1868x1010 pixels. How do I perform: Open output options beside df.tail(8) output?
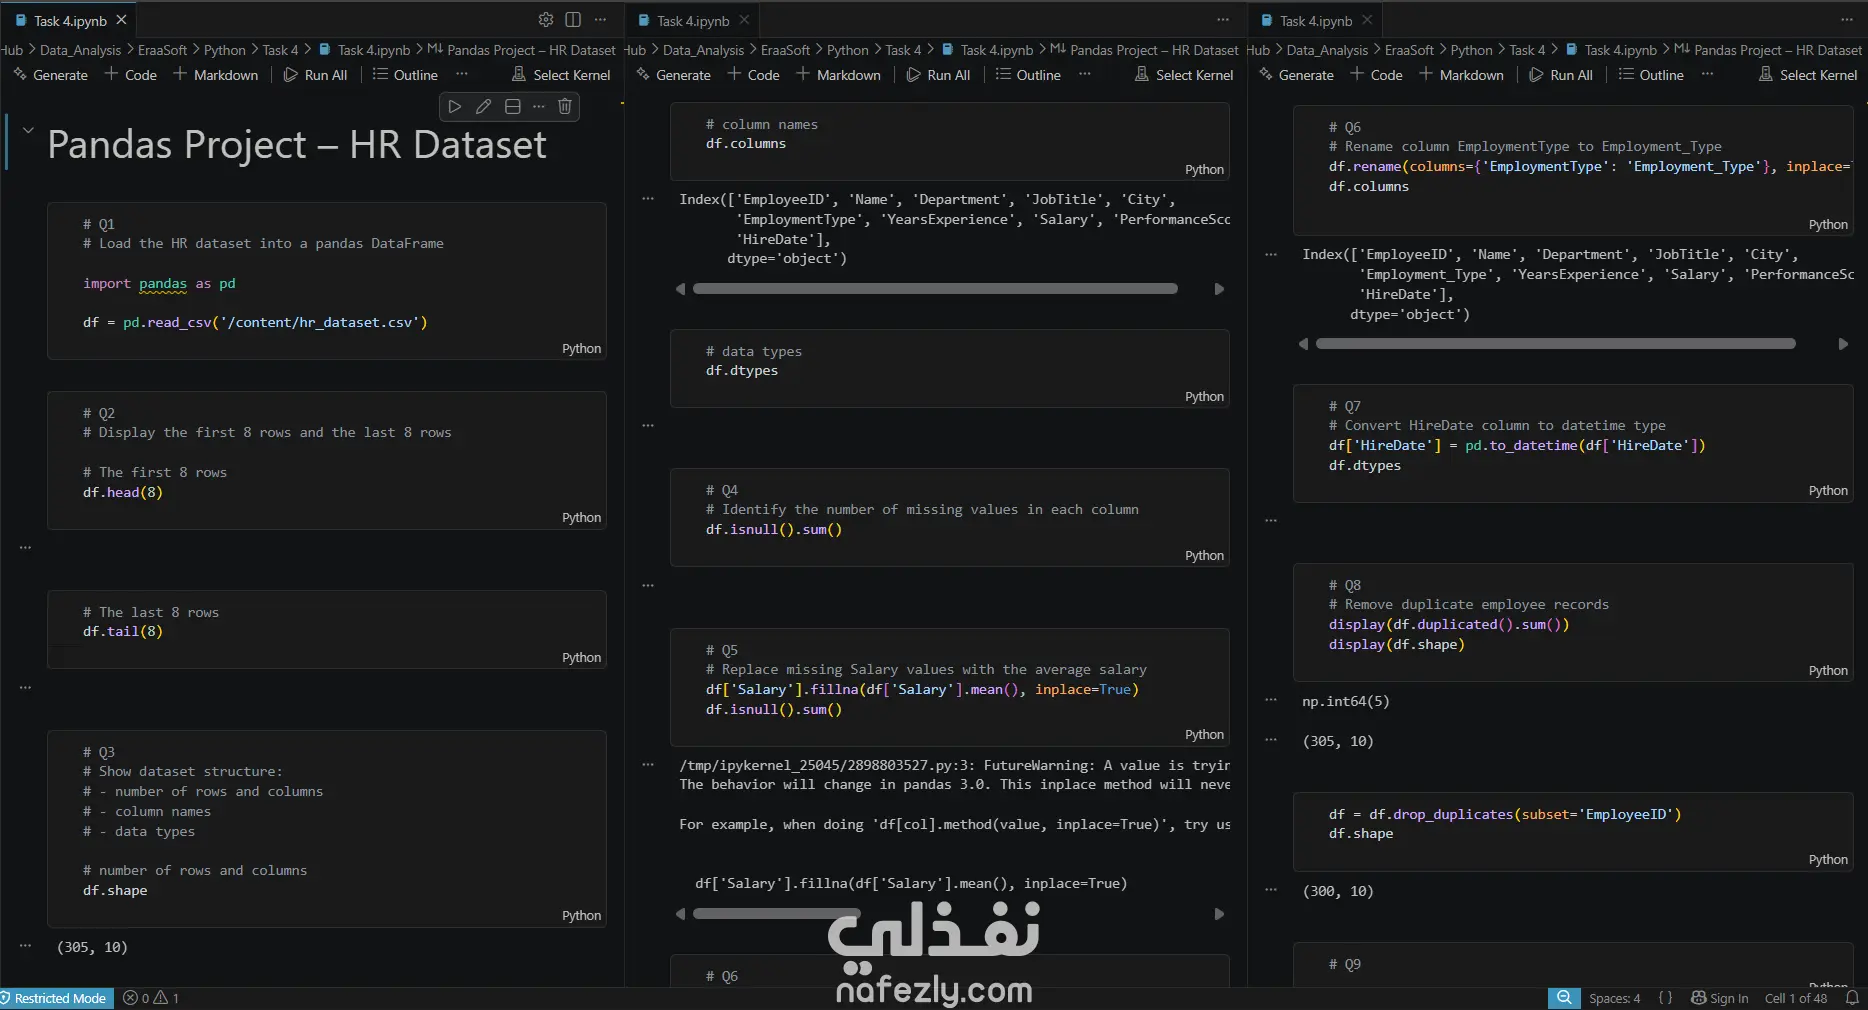click(x=25, y=688)
